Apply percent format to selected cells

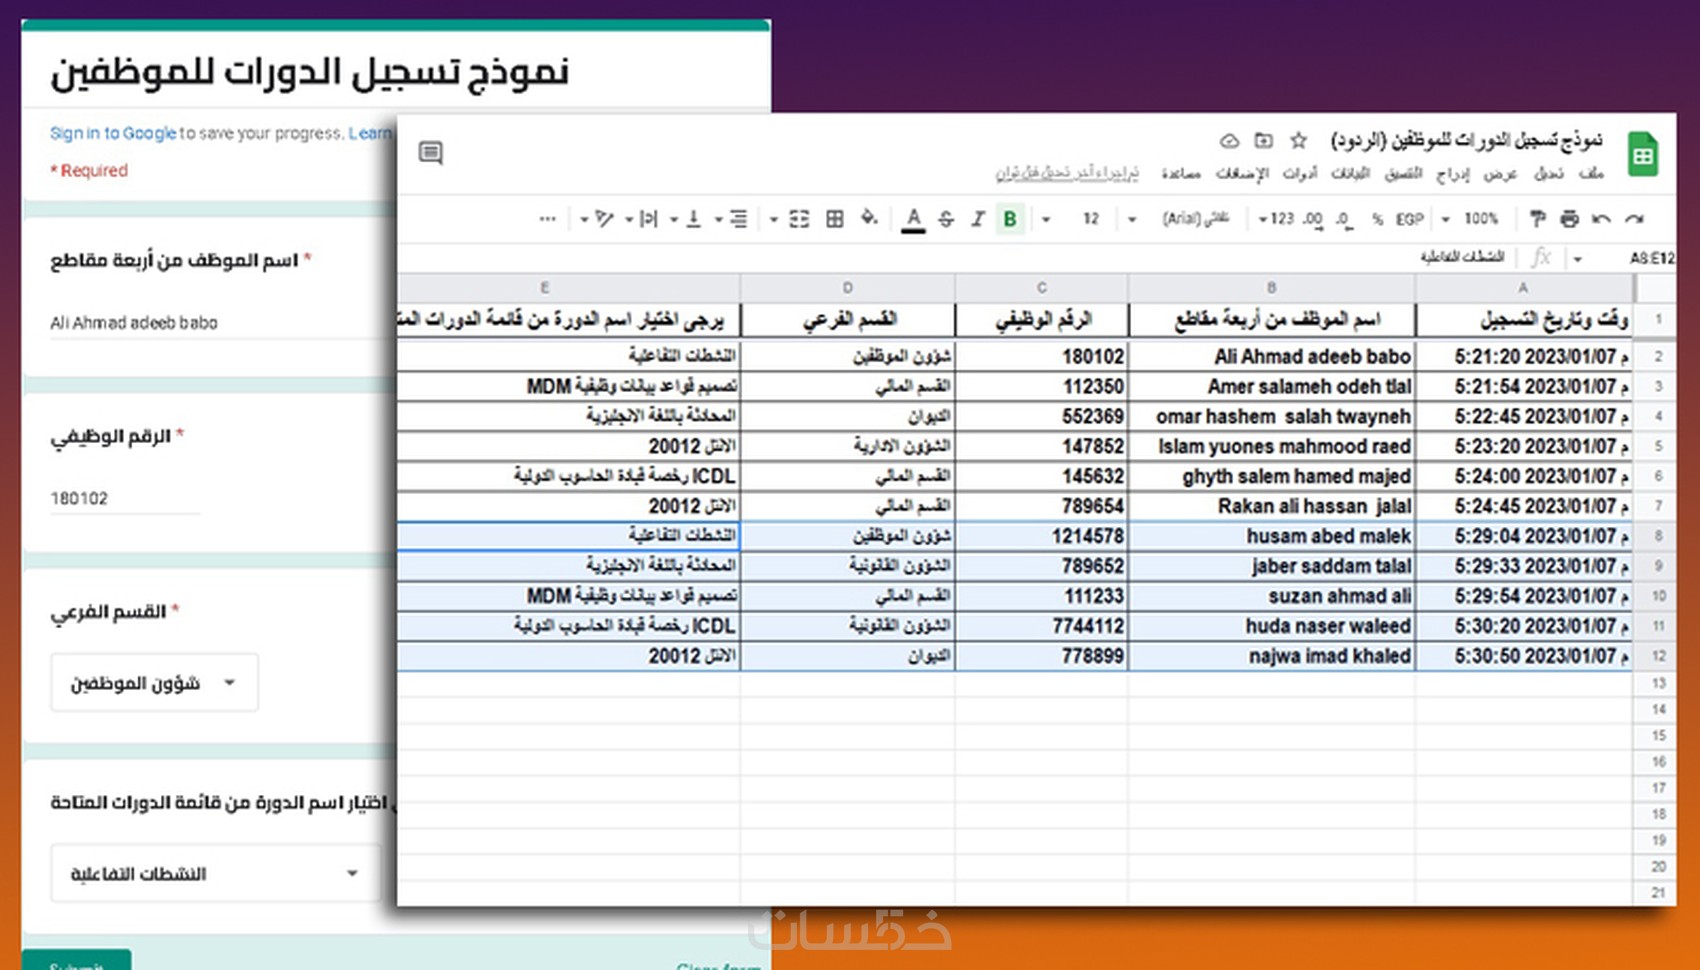[1377, 218]
